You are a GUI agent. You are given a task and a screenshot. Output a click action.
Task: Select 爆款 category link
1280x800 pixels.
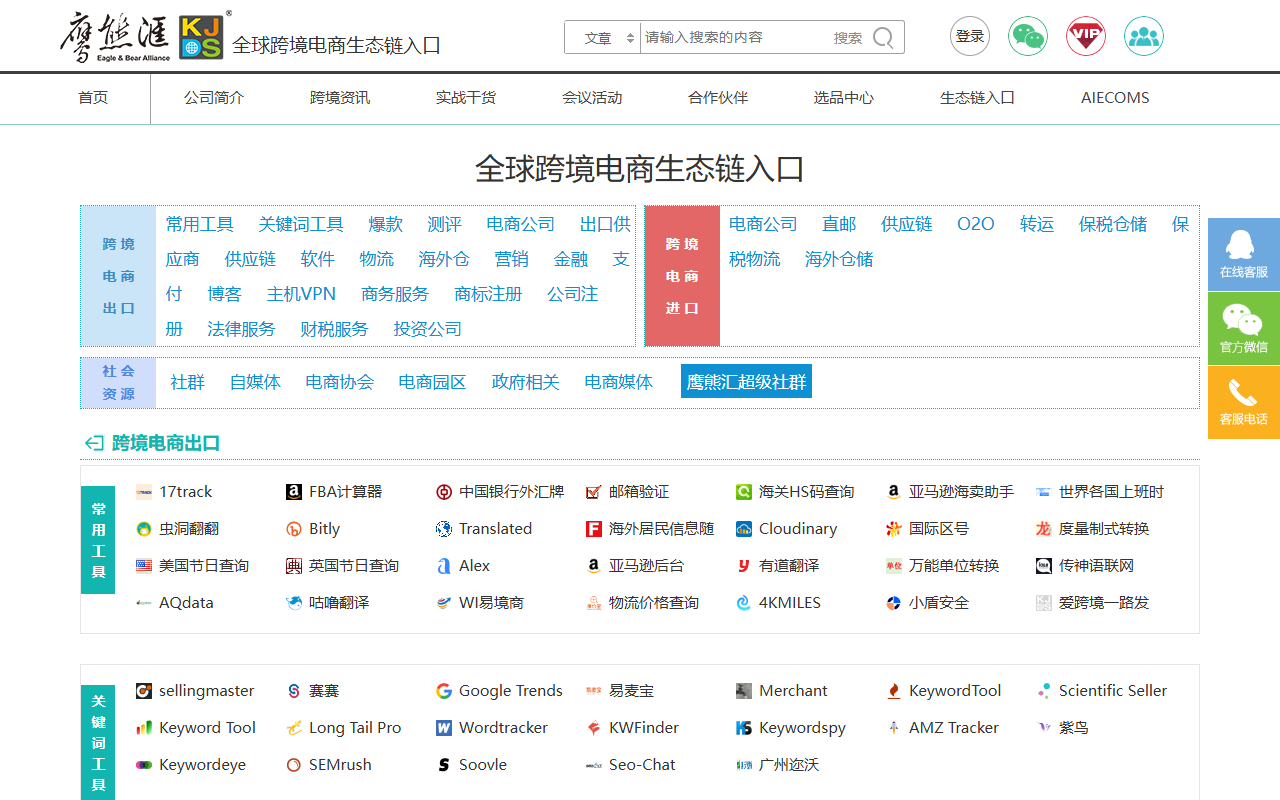[x=385, y=224]
